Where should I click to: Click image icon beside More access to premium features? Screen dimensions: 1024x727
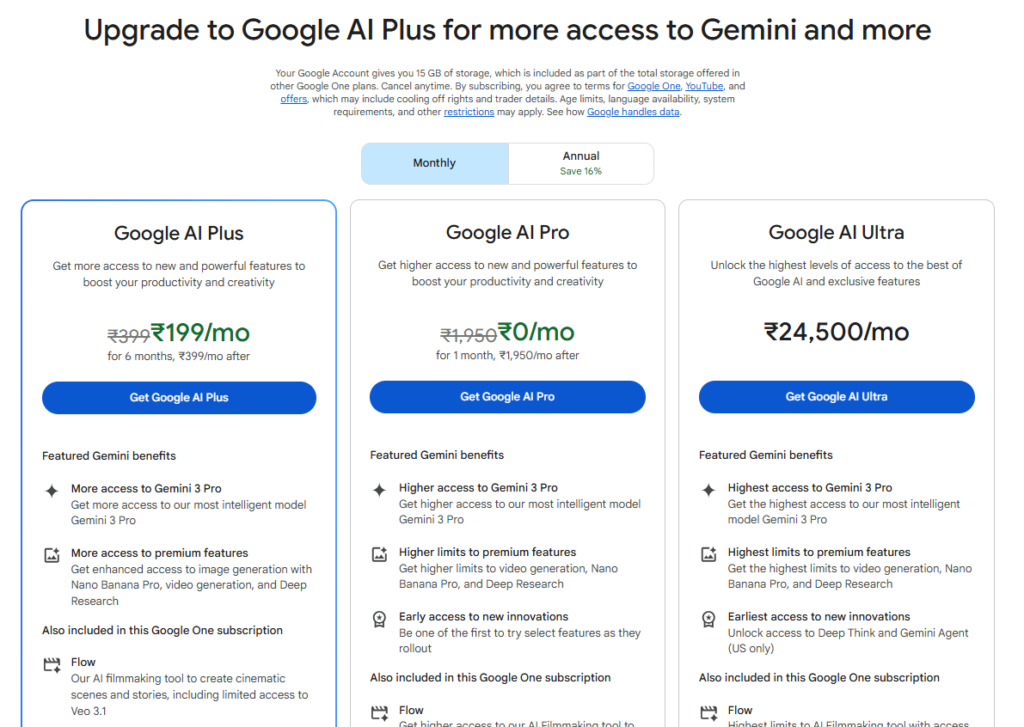tap(51, 555)
